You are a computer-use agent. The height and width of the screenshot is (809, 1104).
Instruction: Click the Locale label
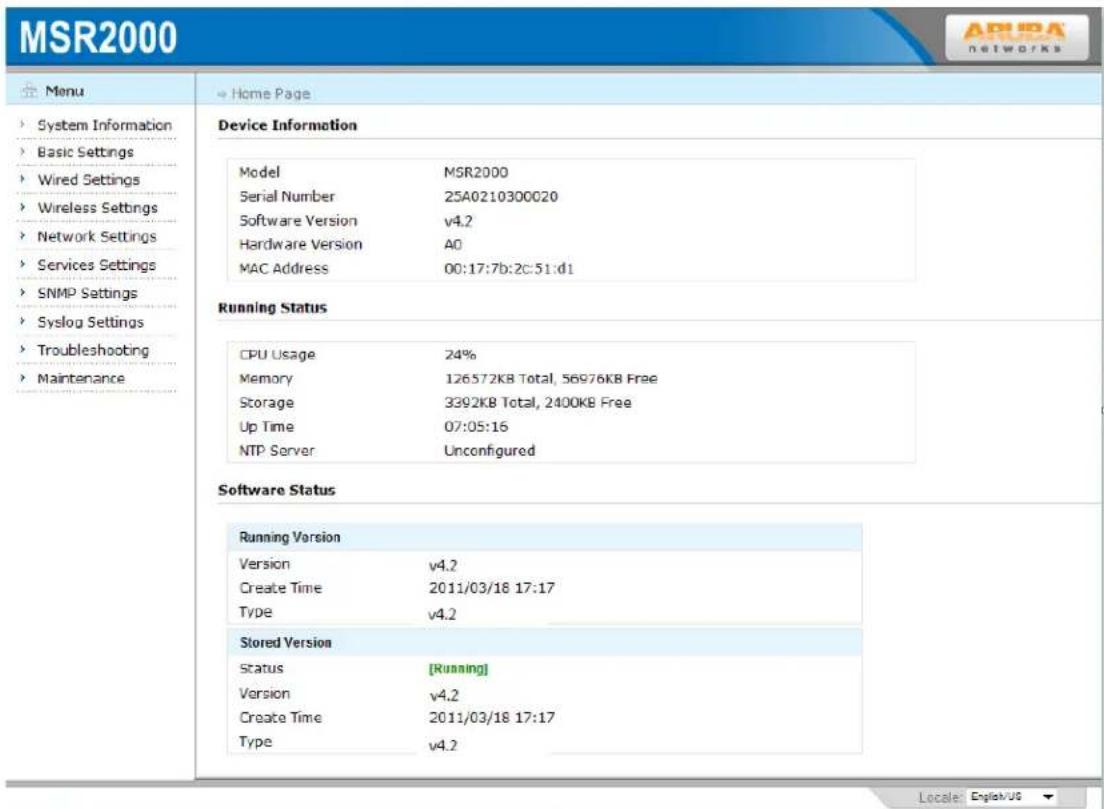pyautogui.click(x=939, y=797)
